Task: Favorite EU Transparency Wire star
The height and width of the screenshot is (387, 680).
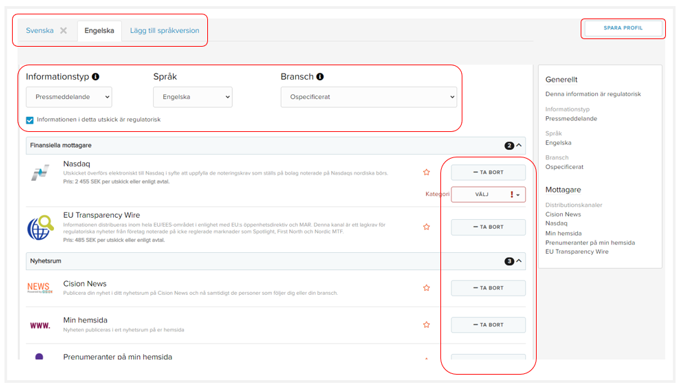Action: click(x=426, y=227)
